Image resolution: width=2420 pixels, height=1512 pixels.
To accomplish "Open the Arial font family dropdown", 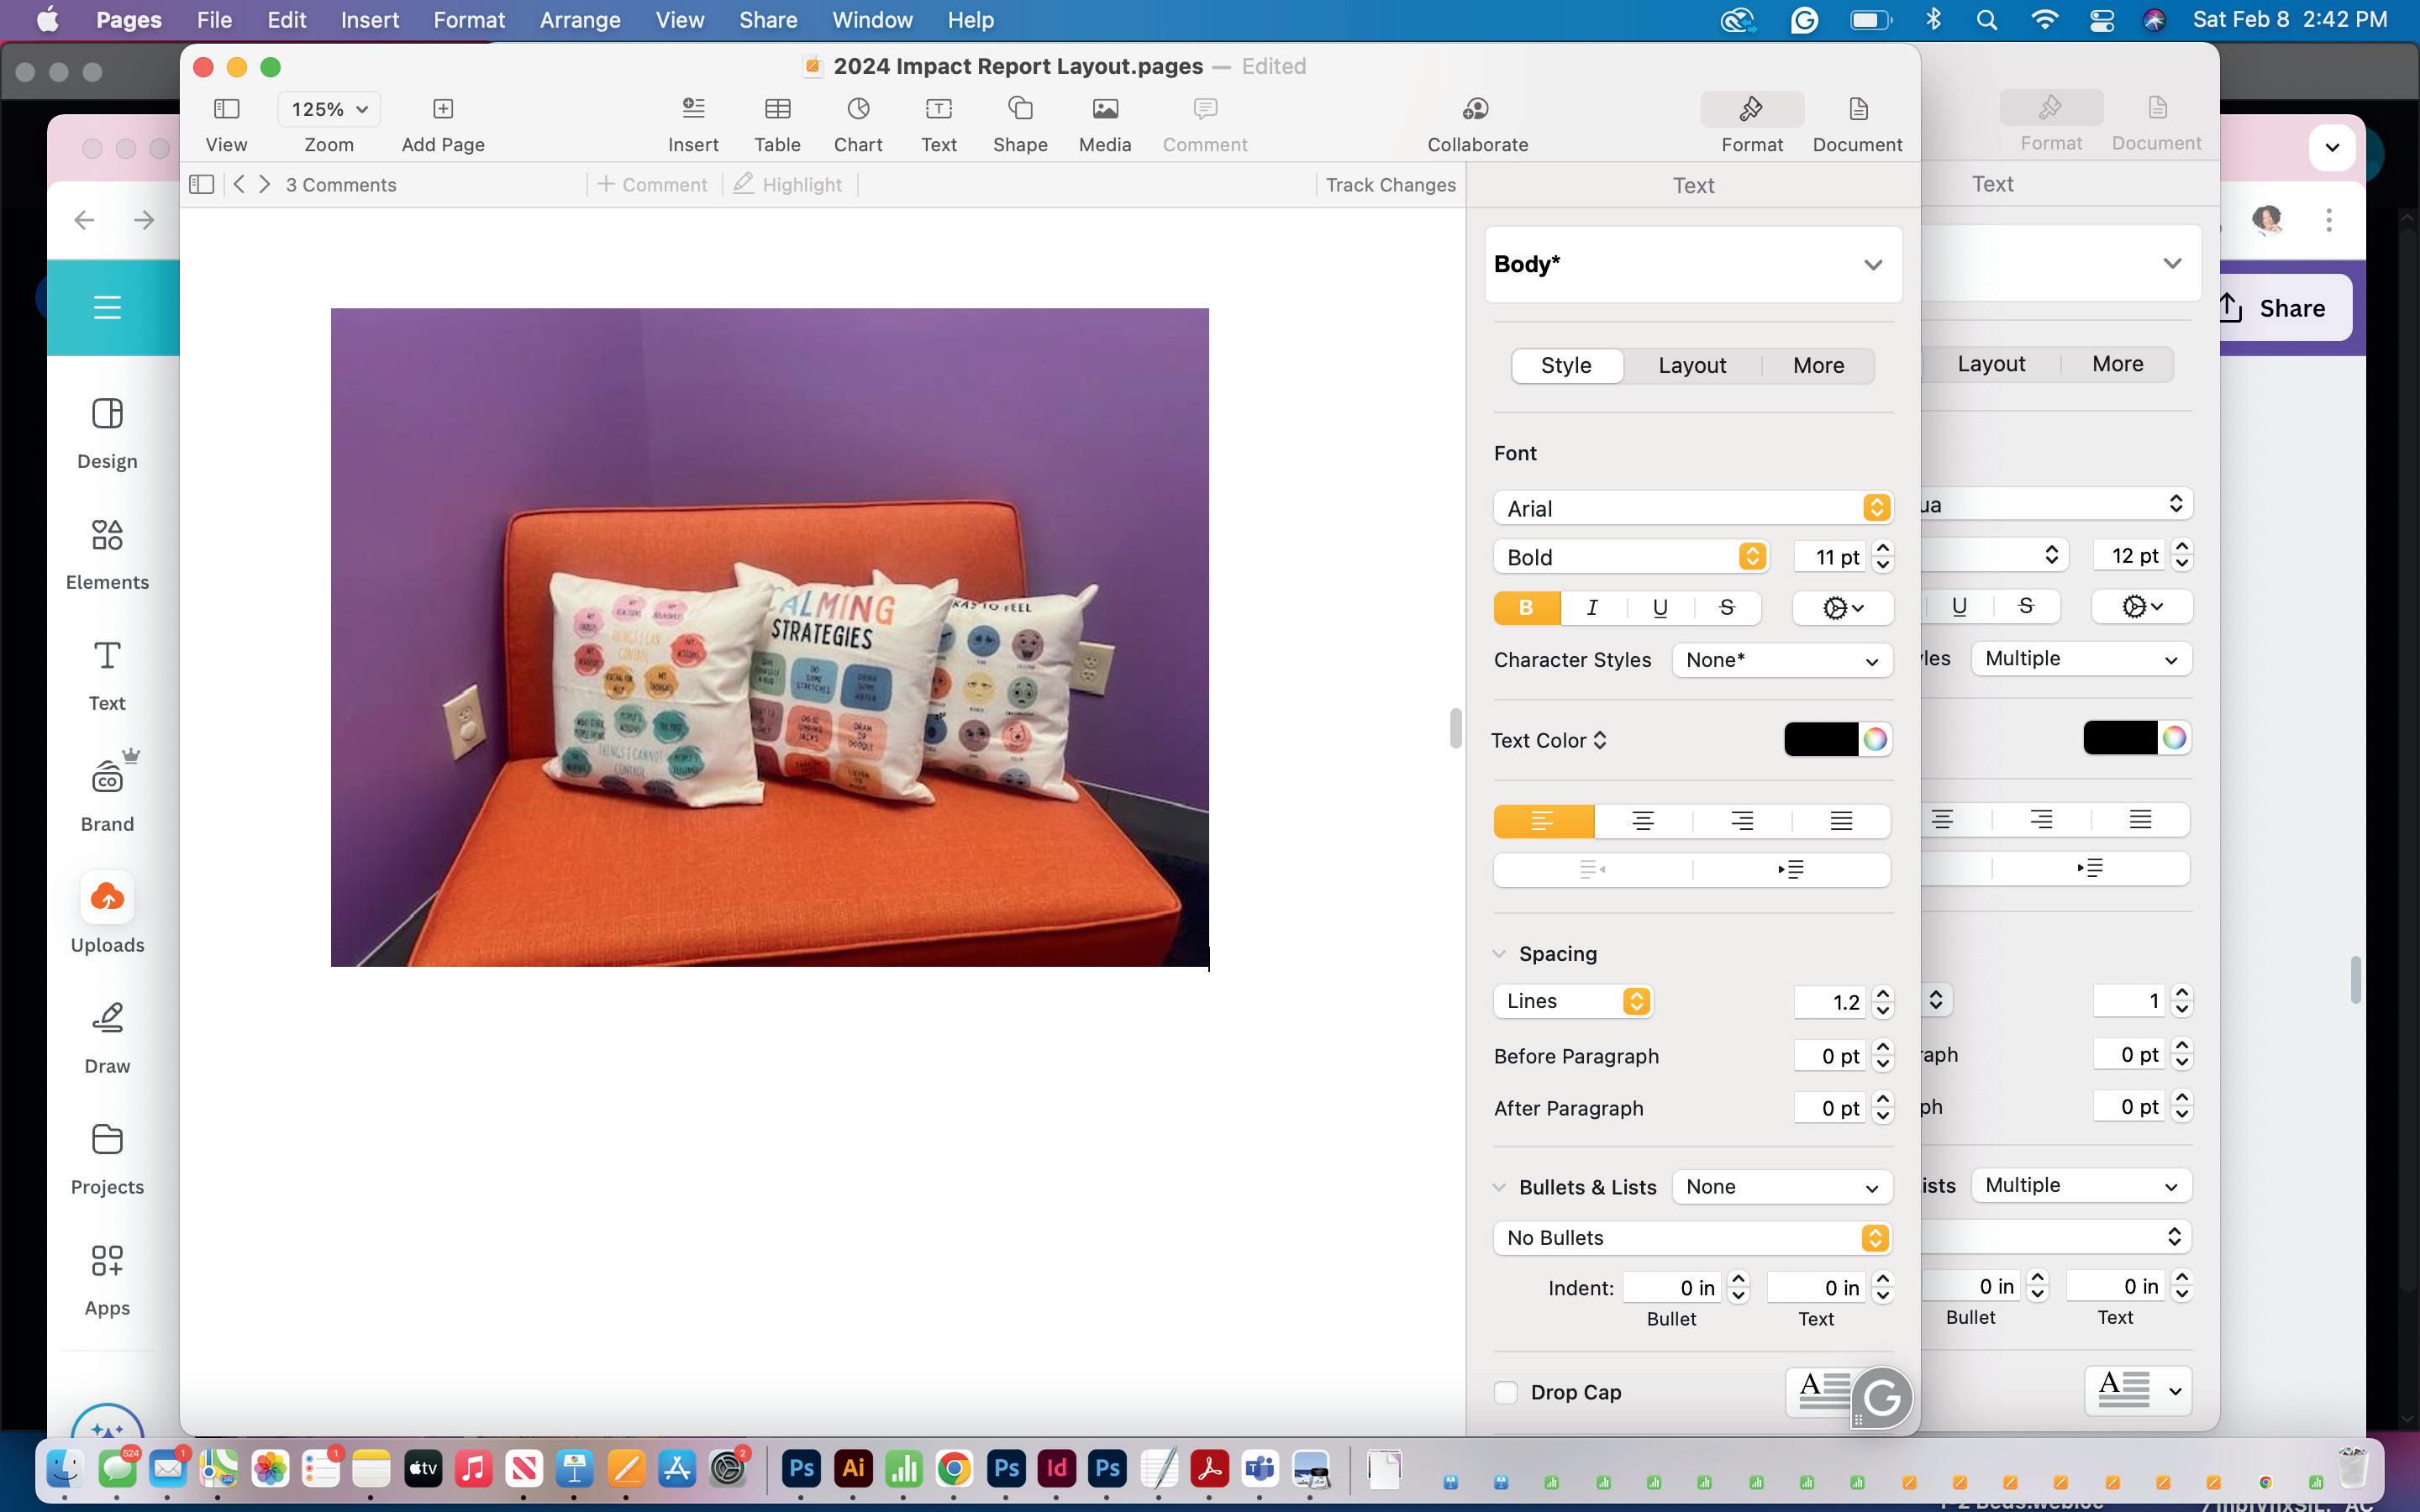I will point(1692,508).
